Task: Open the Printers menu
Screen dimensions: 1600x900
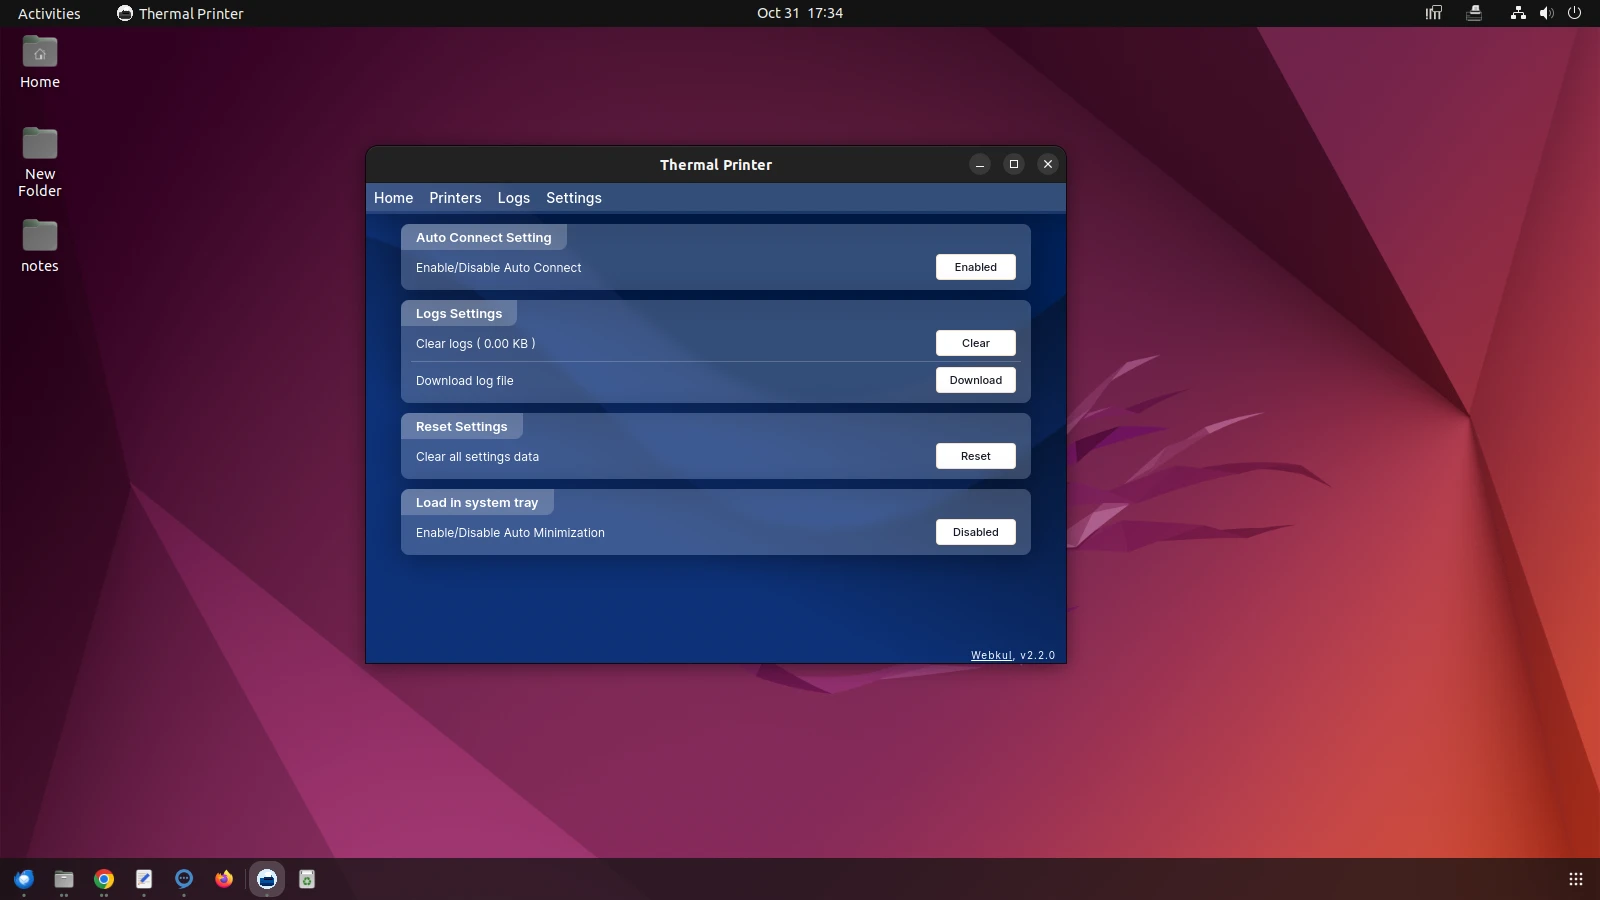Action: pos(455,198)
